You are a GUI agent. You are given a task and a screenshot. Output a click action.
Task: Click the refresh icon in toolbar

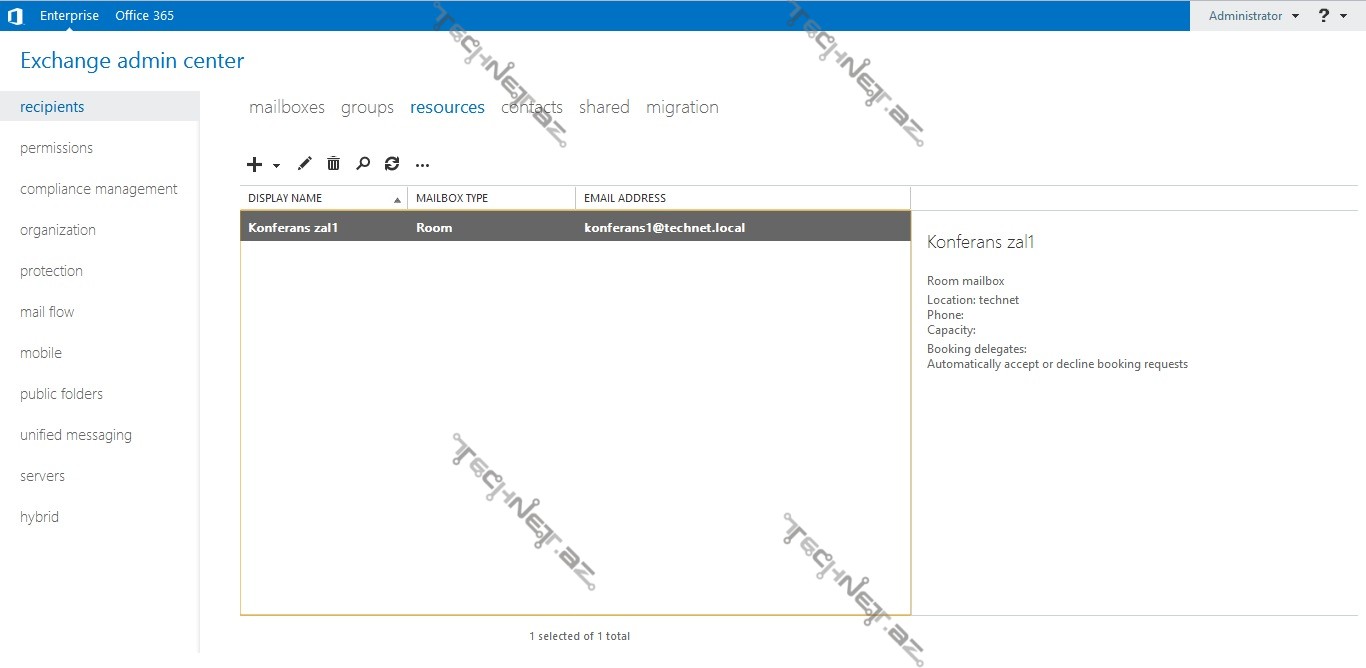[392, 164]
